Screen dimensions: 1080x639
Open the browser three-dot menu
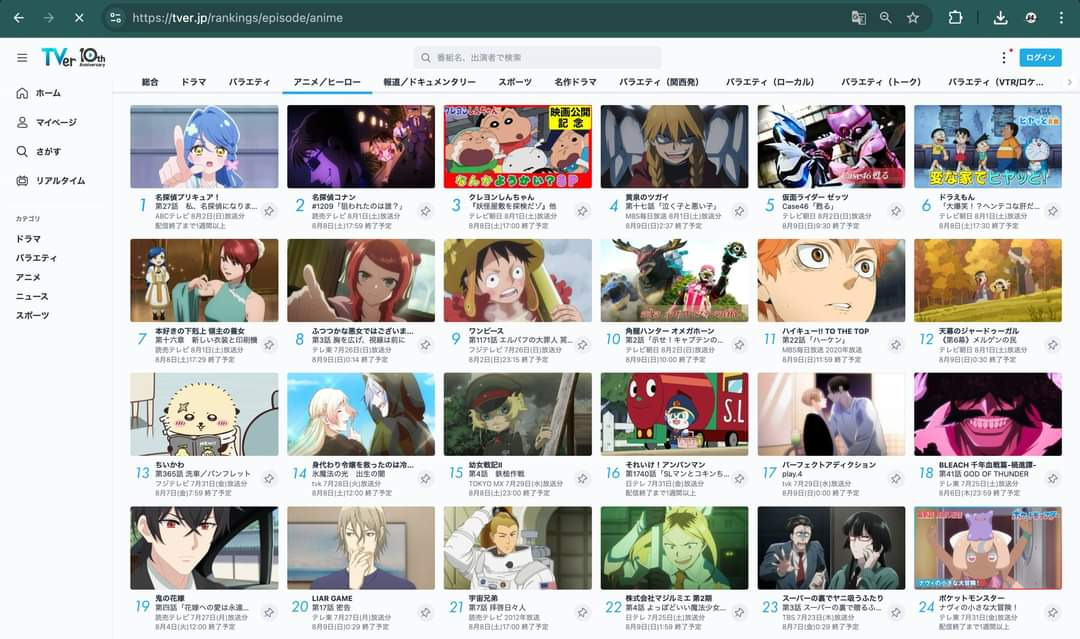click(x=1061, y=18)
